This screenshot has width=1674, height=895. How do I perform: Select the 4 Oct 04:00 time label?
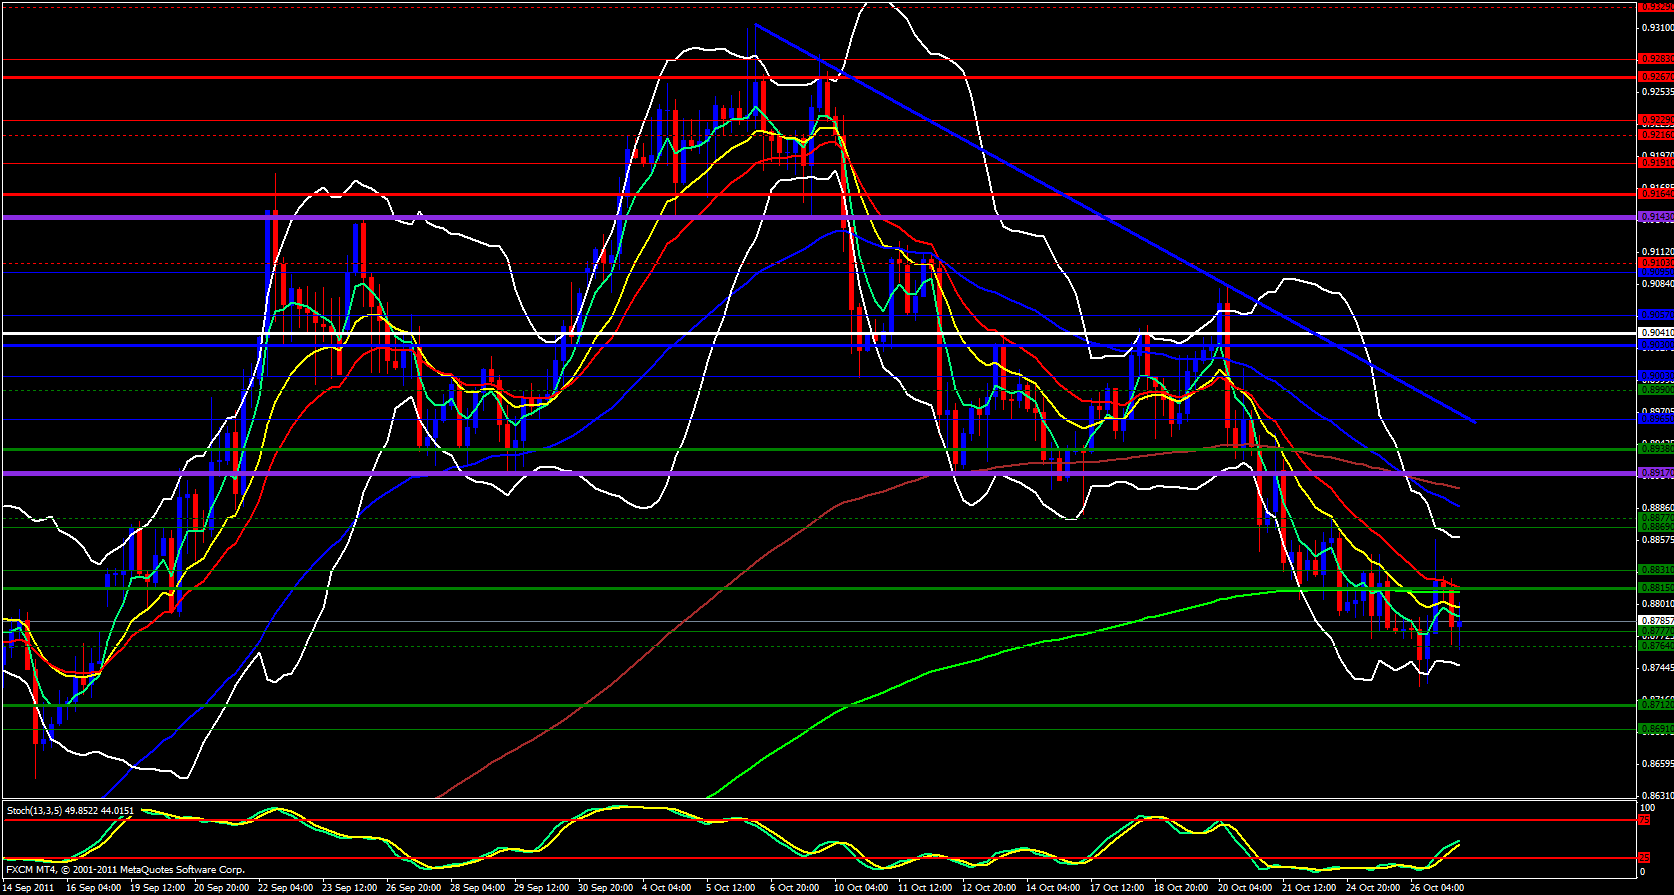(666, 888)
